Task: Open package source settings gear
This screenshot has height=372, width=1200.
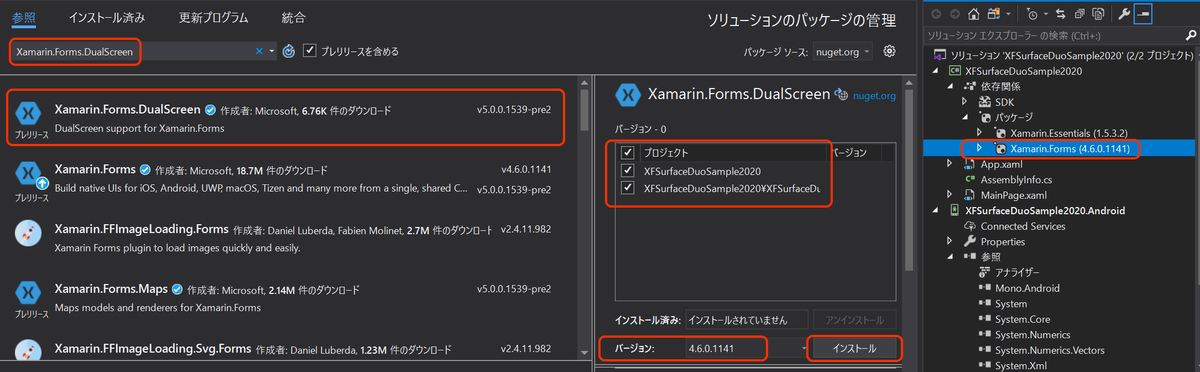Action: [x=889, y=51]
